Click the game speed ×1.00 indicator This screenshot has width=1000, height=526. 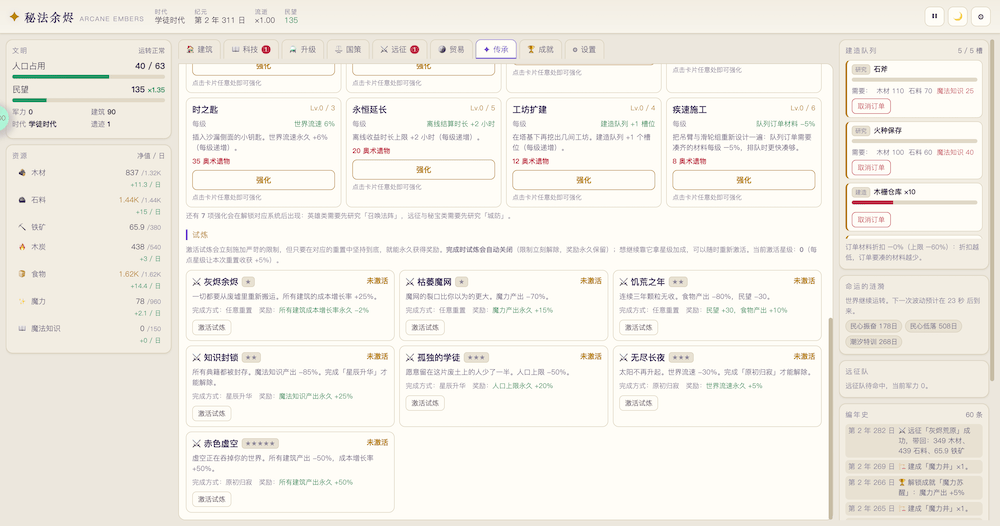265,20
